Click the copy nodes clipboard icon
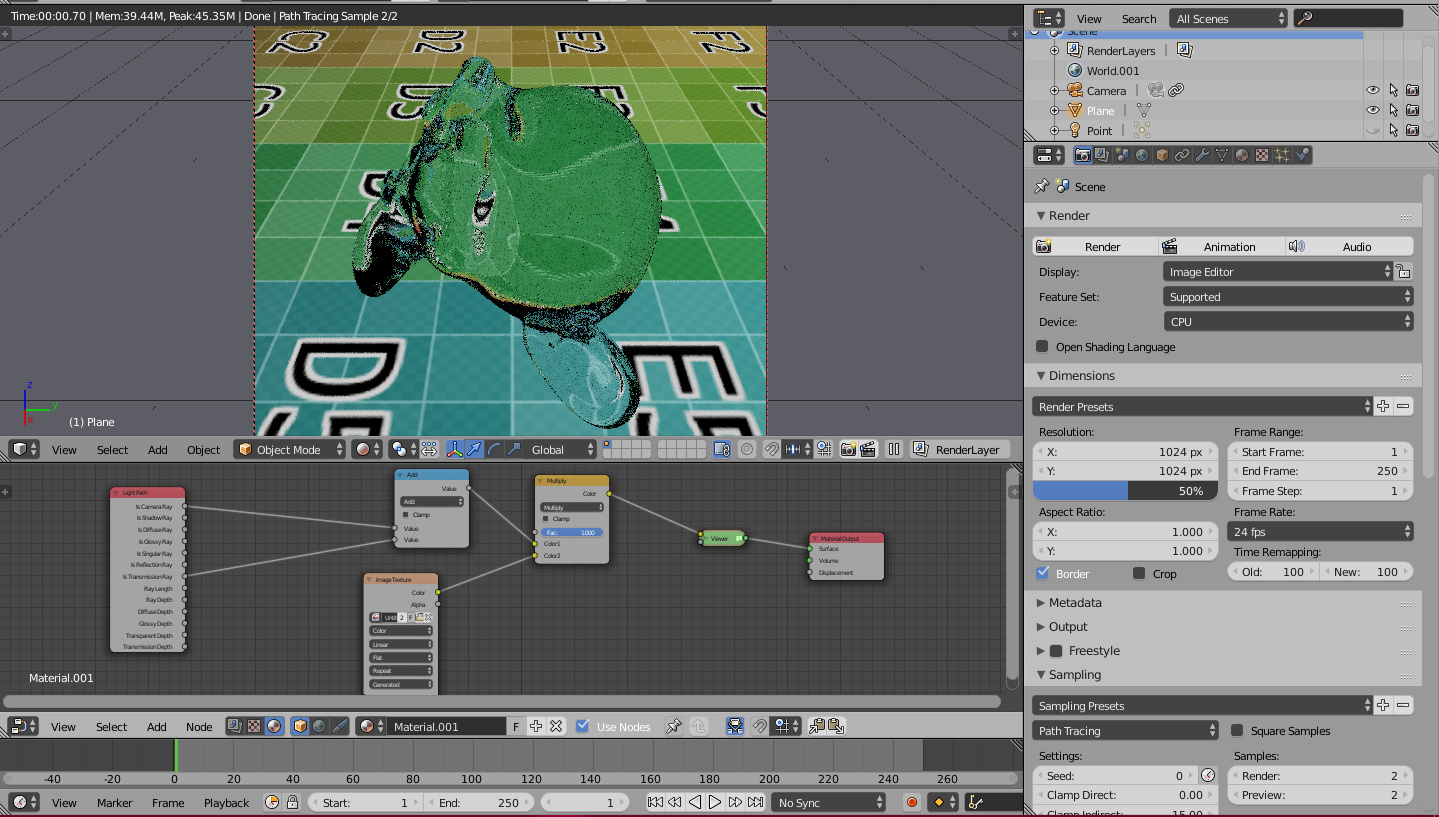The height and width of the screenshot is (817, 1439). [816, 726]
